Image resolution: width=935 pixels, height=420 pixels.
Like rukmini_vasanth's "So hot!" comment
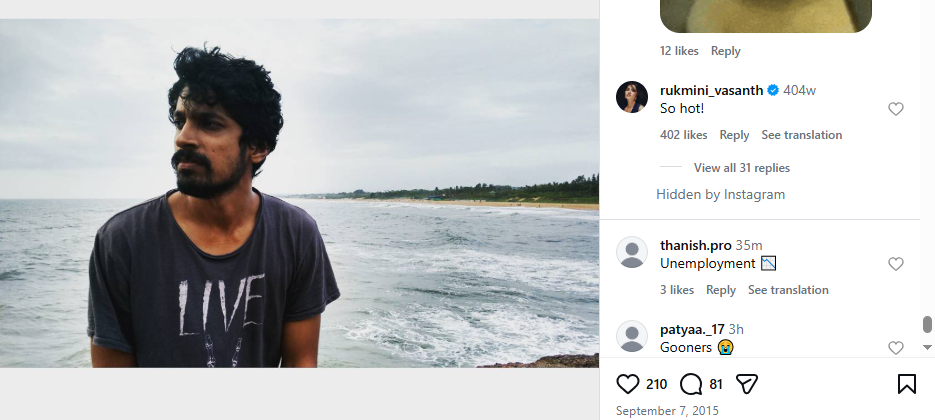coord(896,109)
